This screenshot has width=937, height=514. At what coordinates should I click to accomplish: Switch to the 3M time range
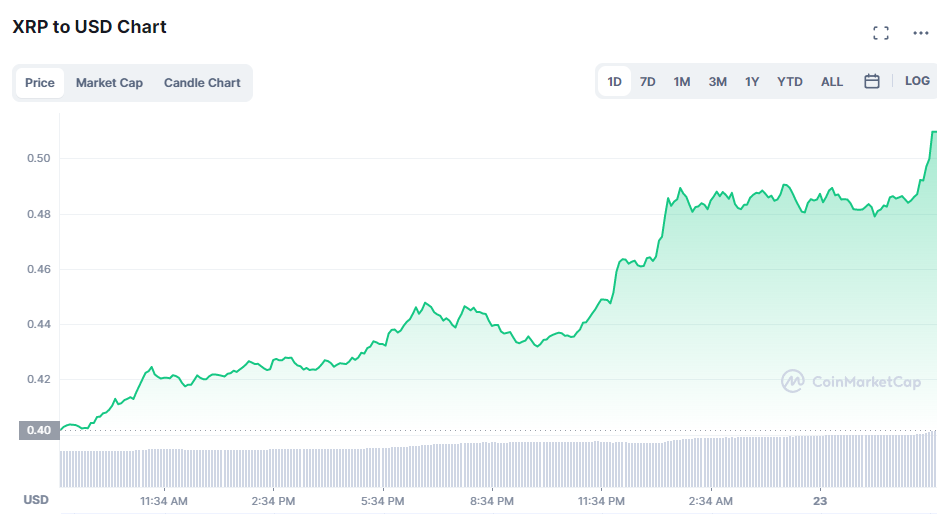717,82
